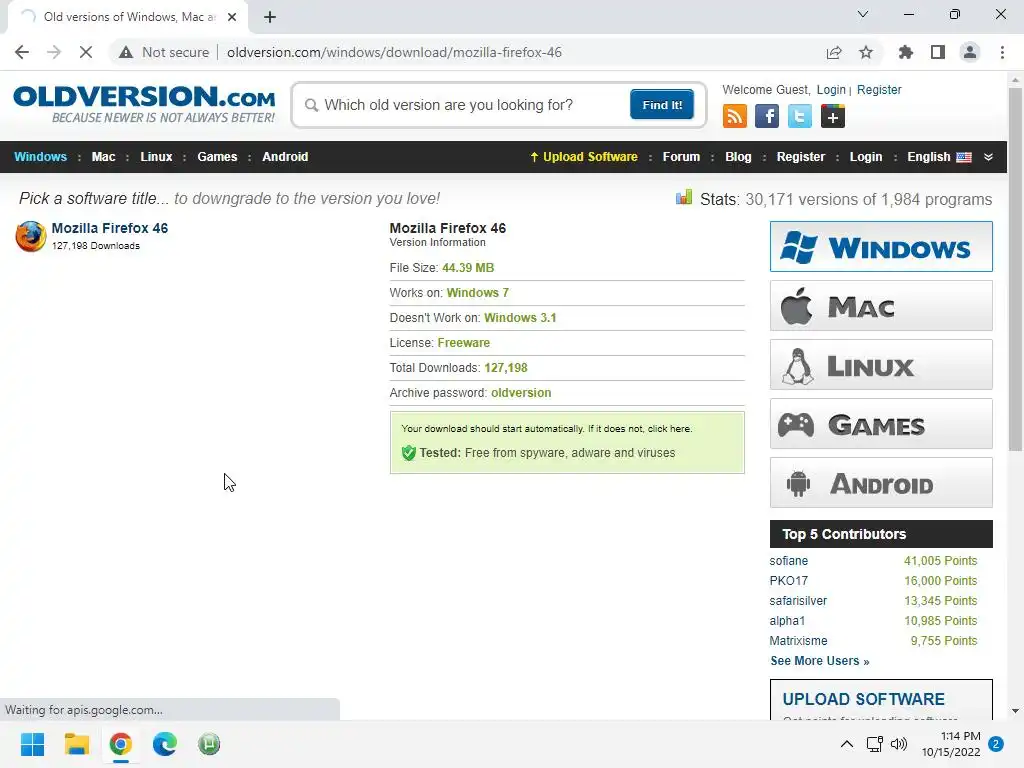The image size is (1024, 768).
Task: Click the download click here message
Action: click(547, 428)
